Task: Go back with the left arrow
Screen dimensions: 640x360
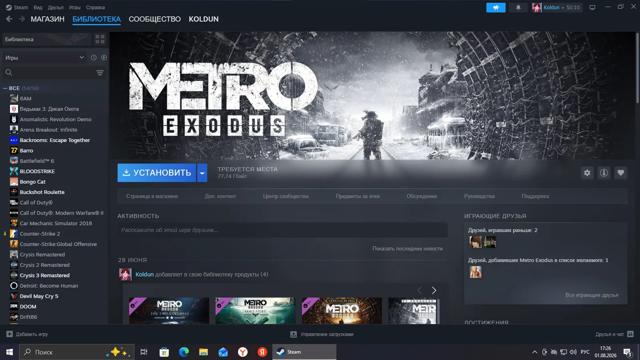Action: pos(9,19)
